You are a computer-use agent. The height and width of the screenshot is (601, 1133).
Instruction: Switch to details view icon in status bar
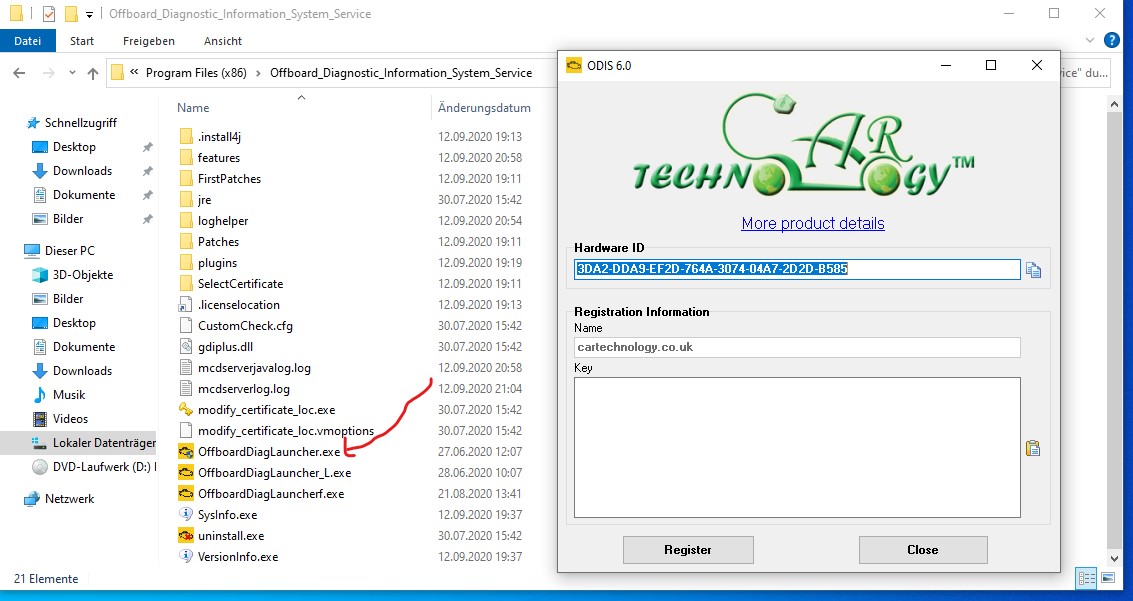pyautogui.click(x=1085, y=578)
